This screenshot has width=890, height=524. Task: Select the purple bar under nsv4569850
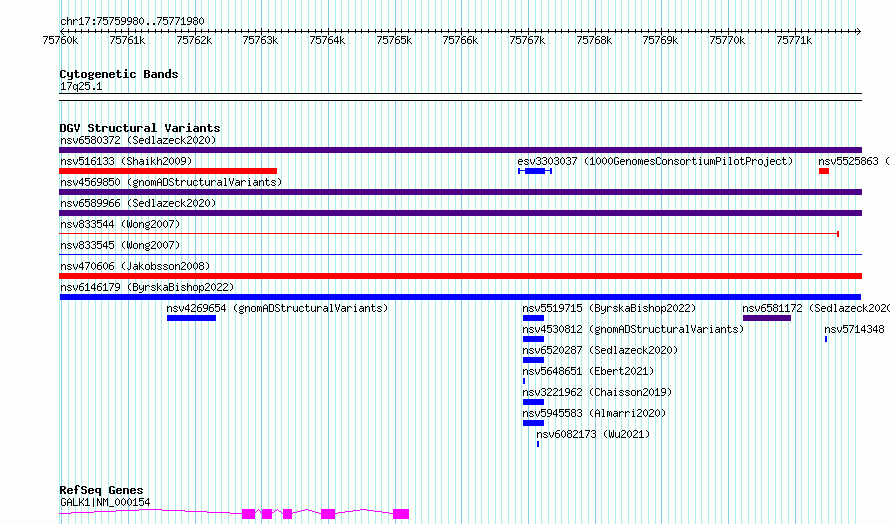pos(460,192)
